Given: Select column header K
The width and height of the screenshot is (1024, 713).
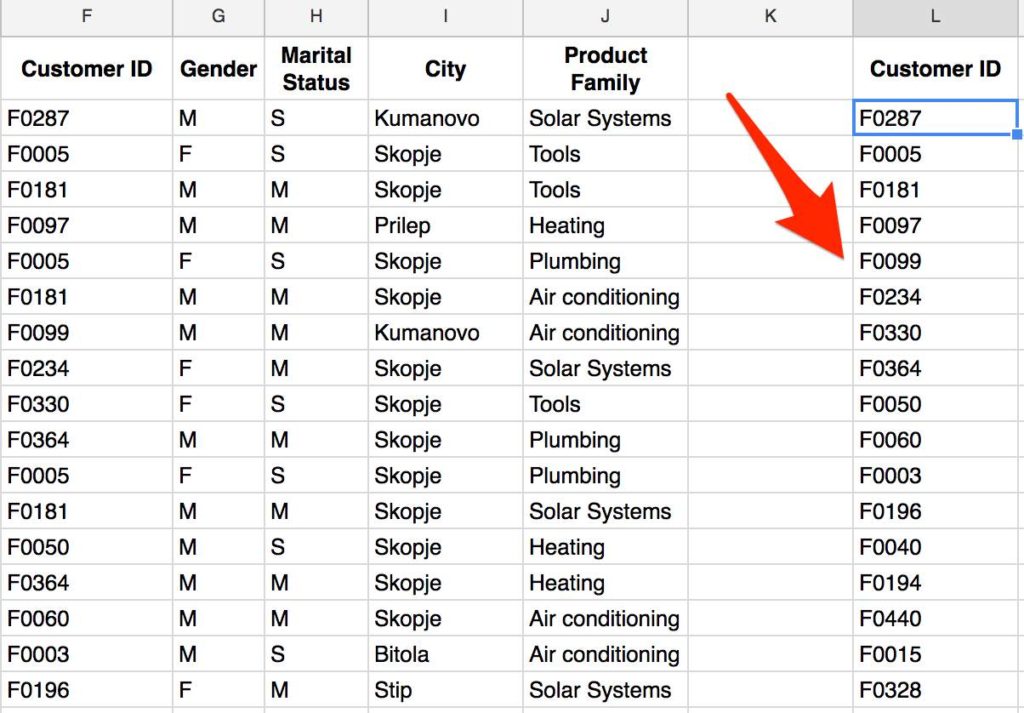Looking at the screenshot, I should pyautogui.click(x=770, y=16).
